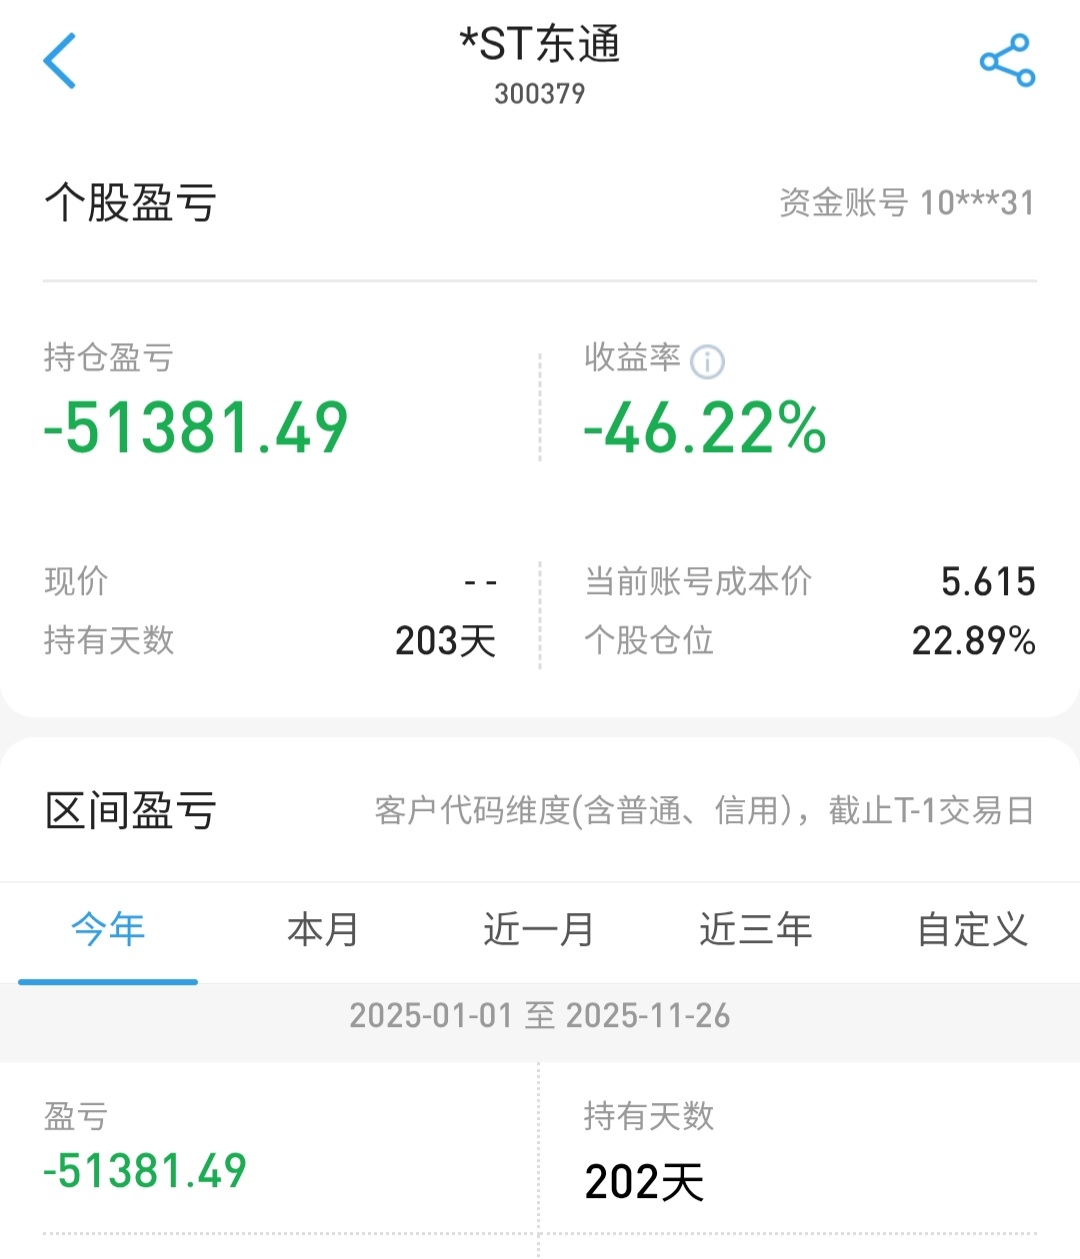
Task: Open the share icon
Action: pos(1007,60)
